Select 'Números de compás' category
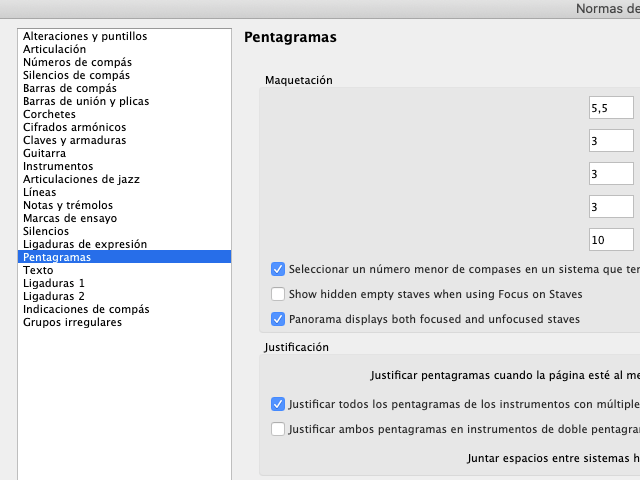640x480 pixels. (77, 62)
